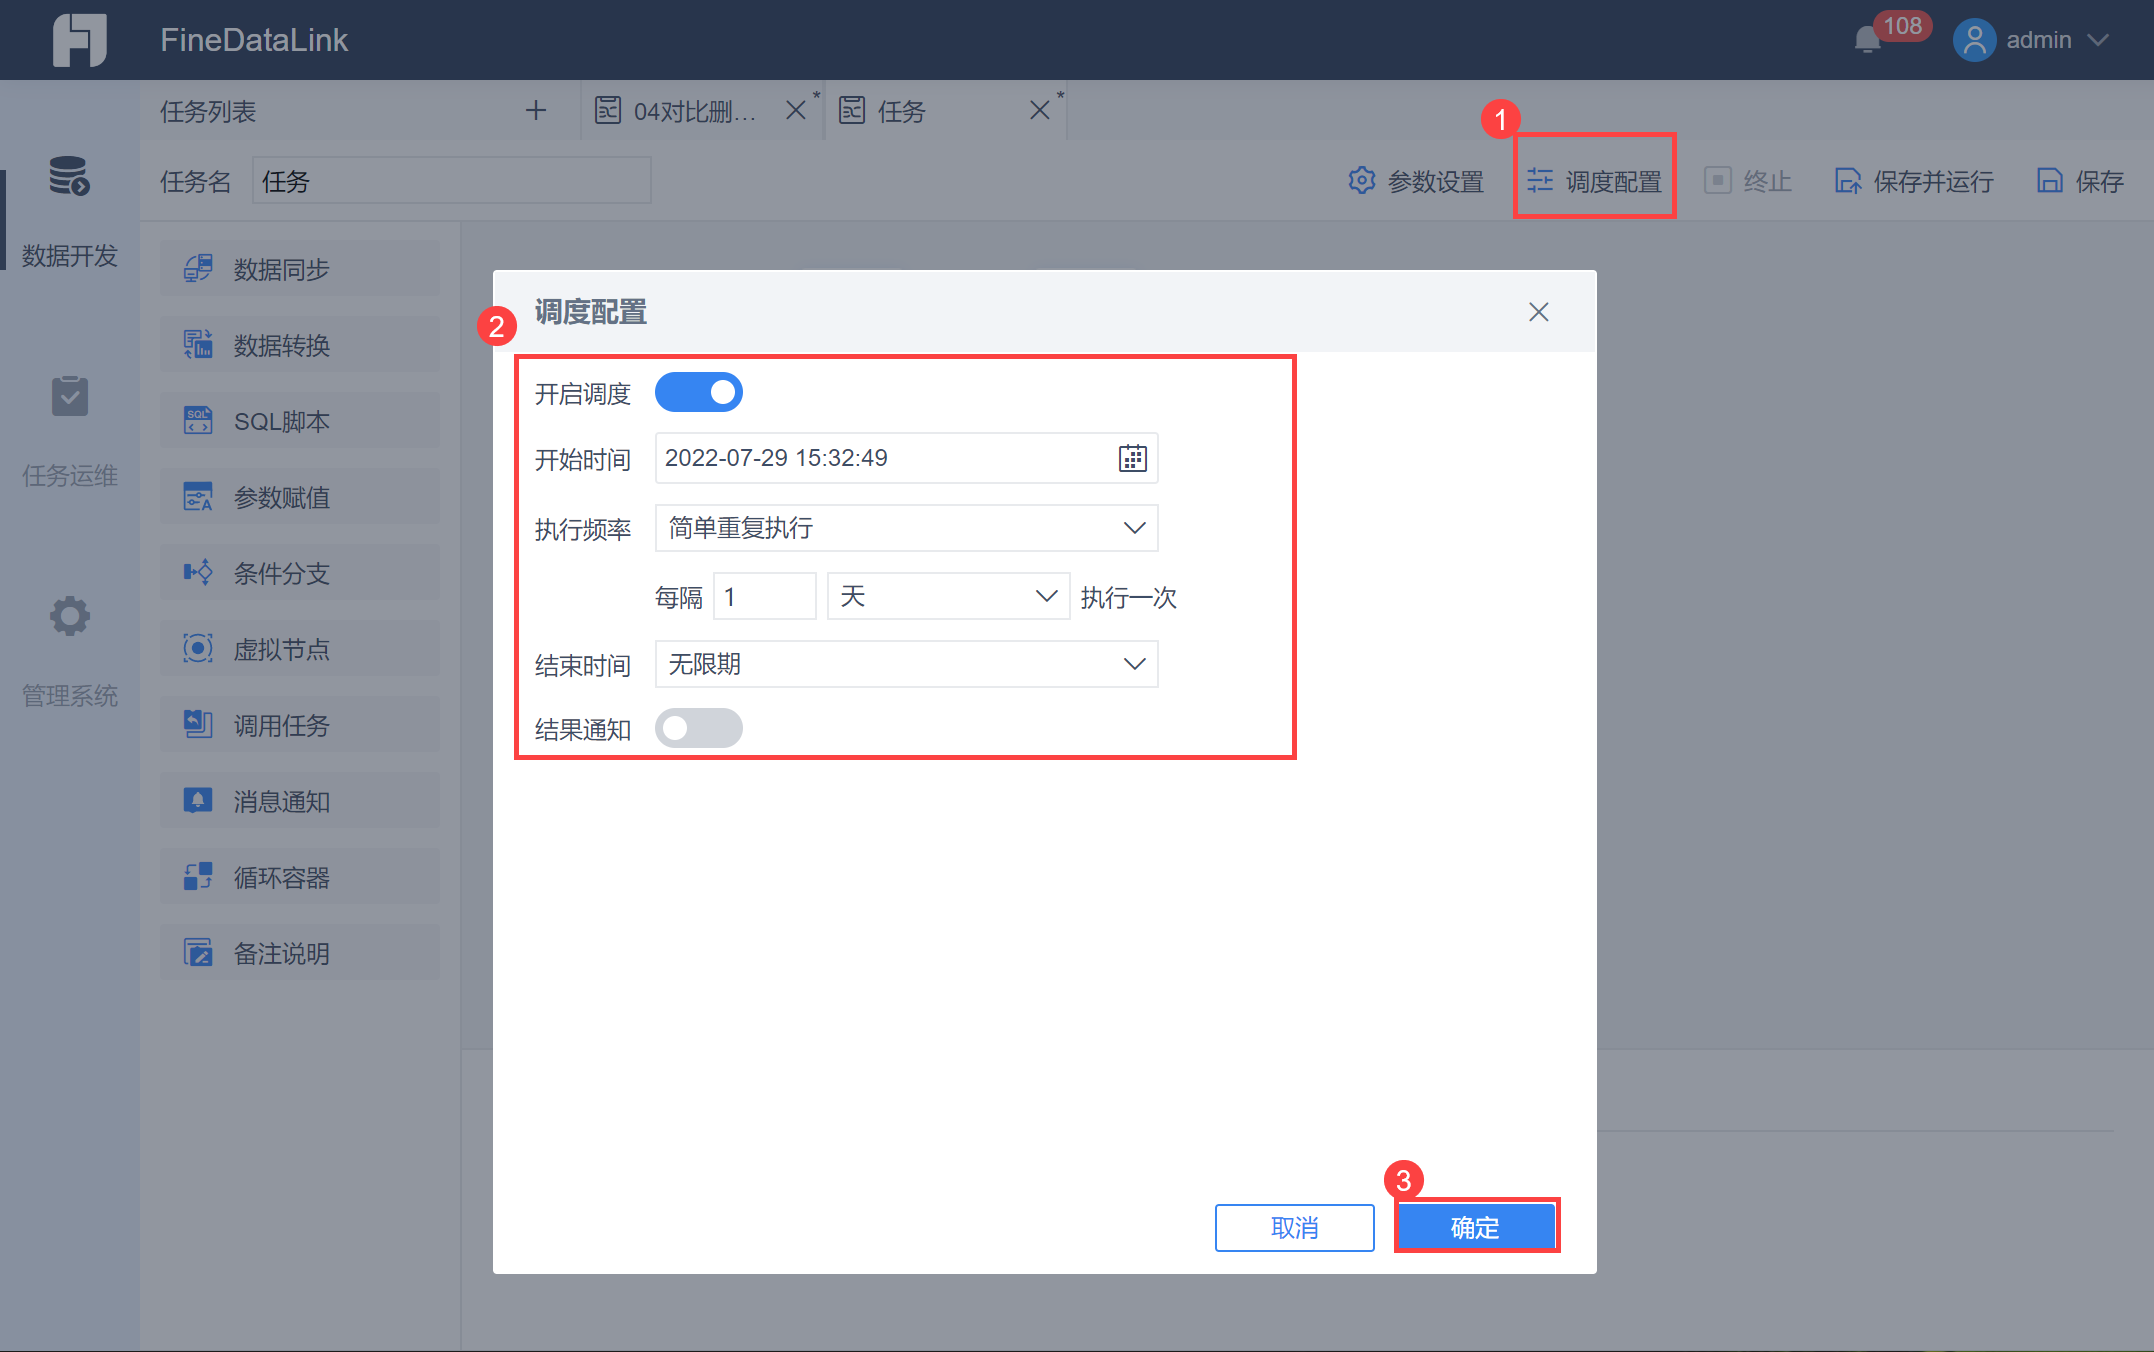Viewport: 2154px width, 1352px height.
Task: Click the 循环容器 node icon
Action: [x=198, y=877]
